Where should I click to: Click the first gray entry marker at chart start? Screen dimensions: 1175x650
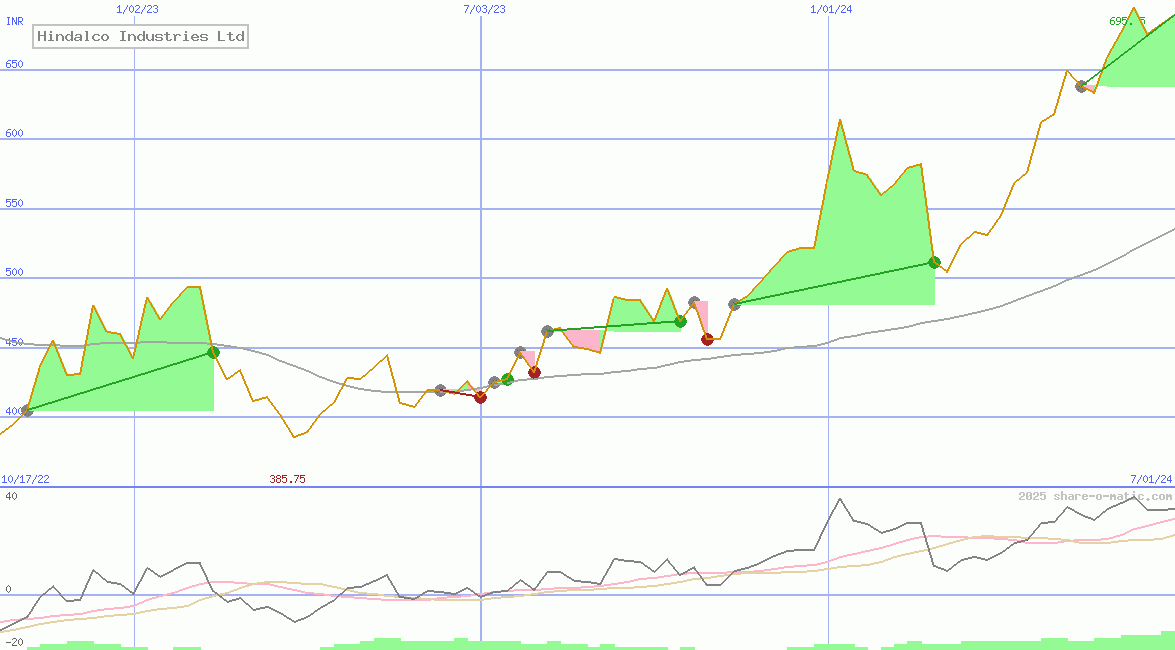tap(27, 410)
